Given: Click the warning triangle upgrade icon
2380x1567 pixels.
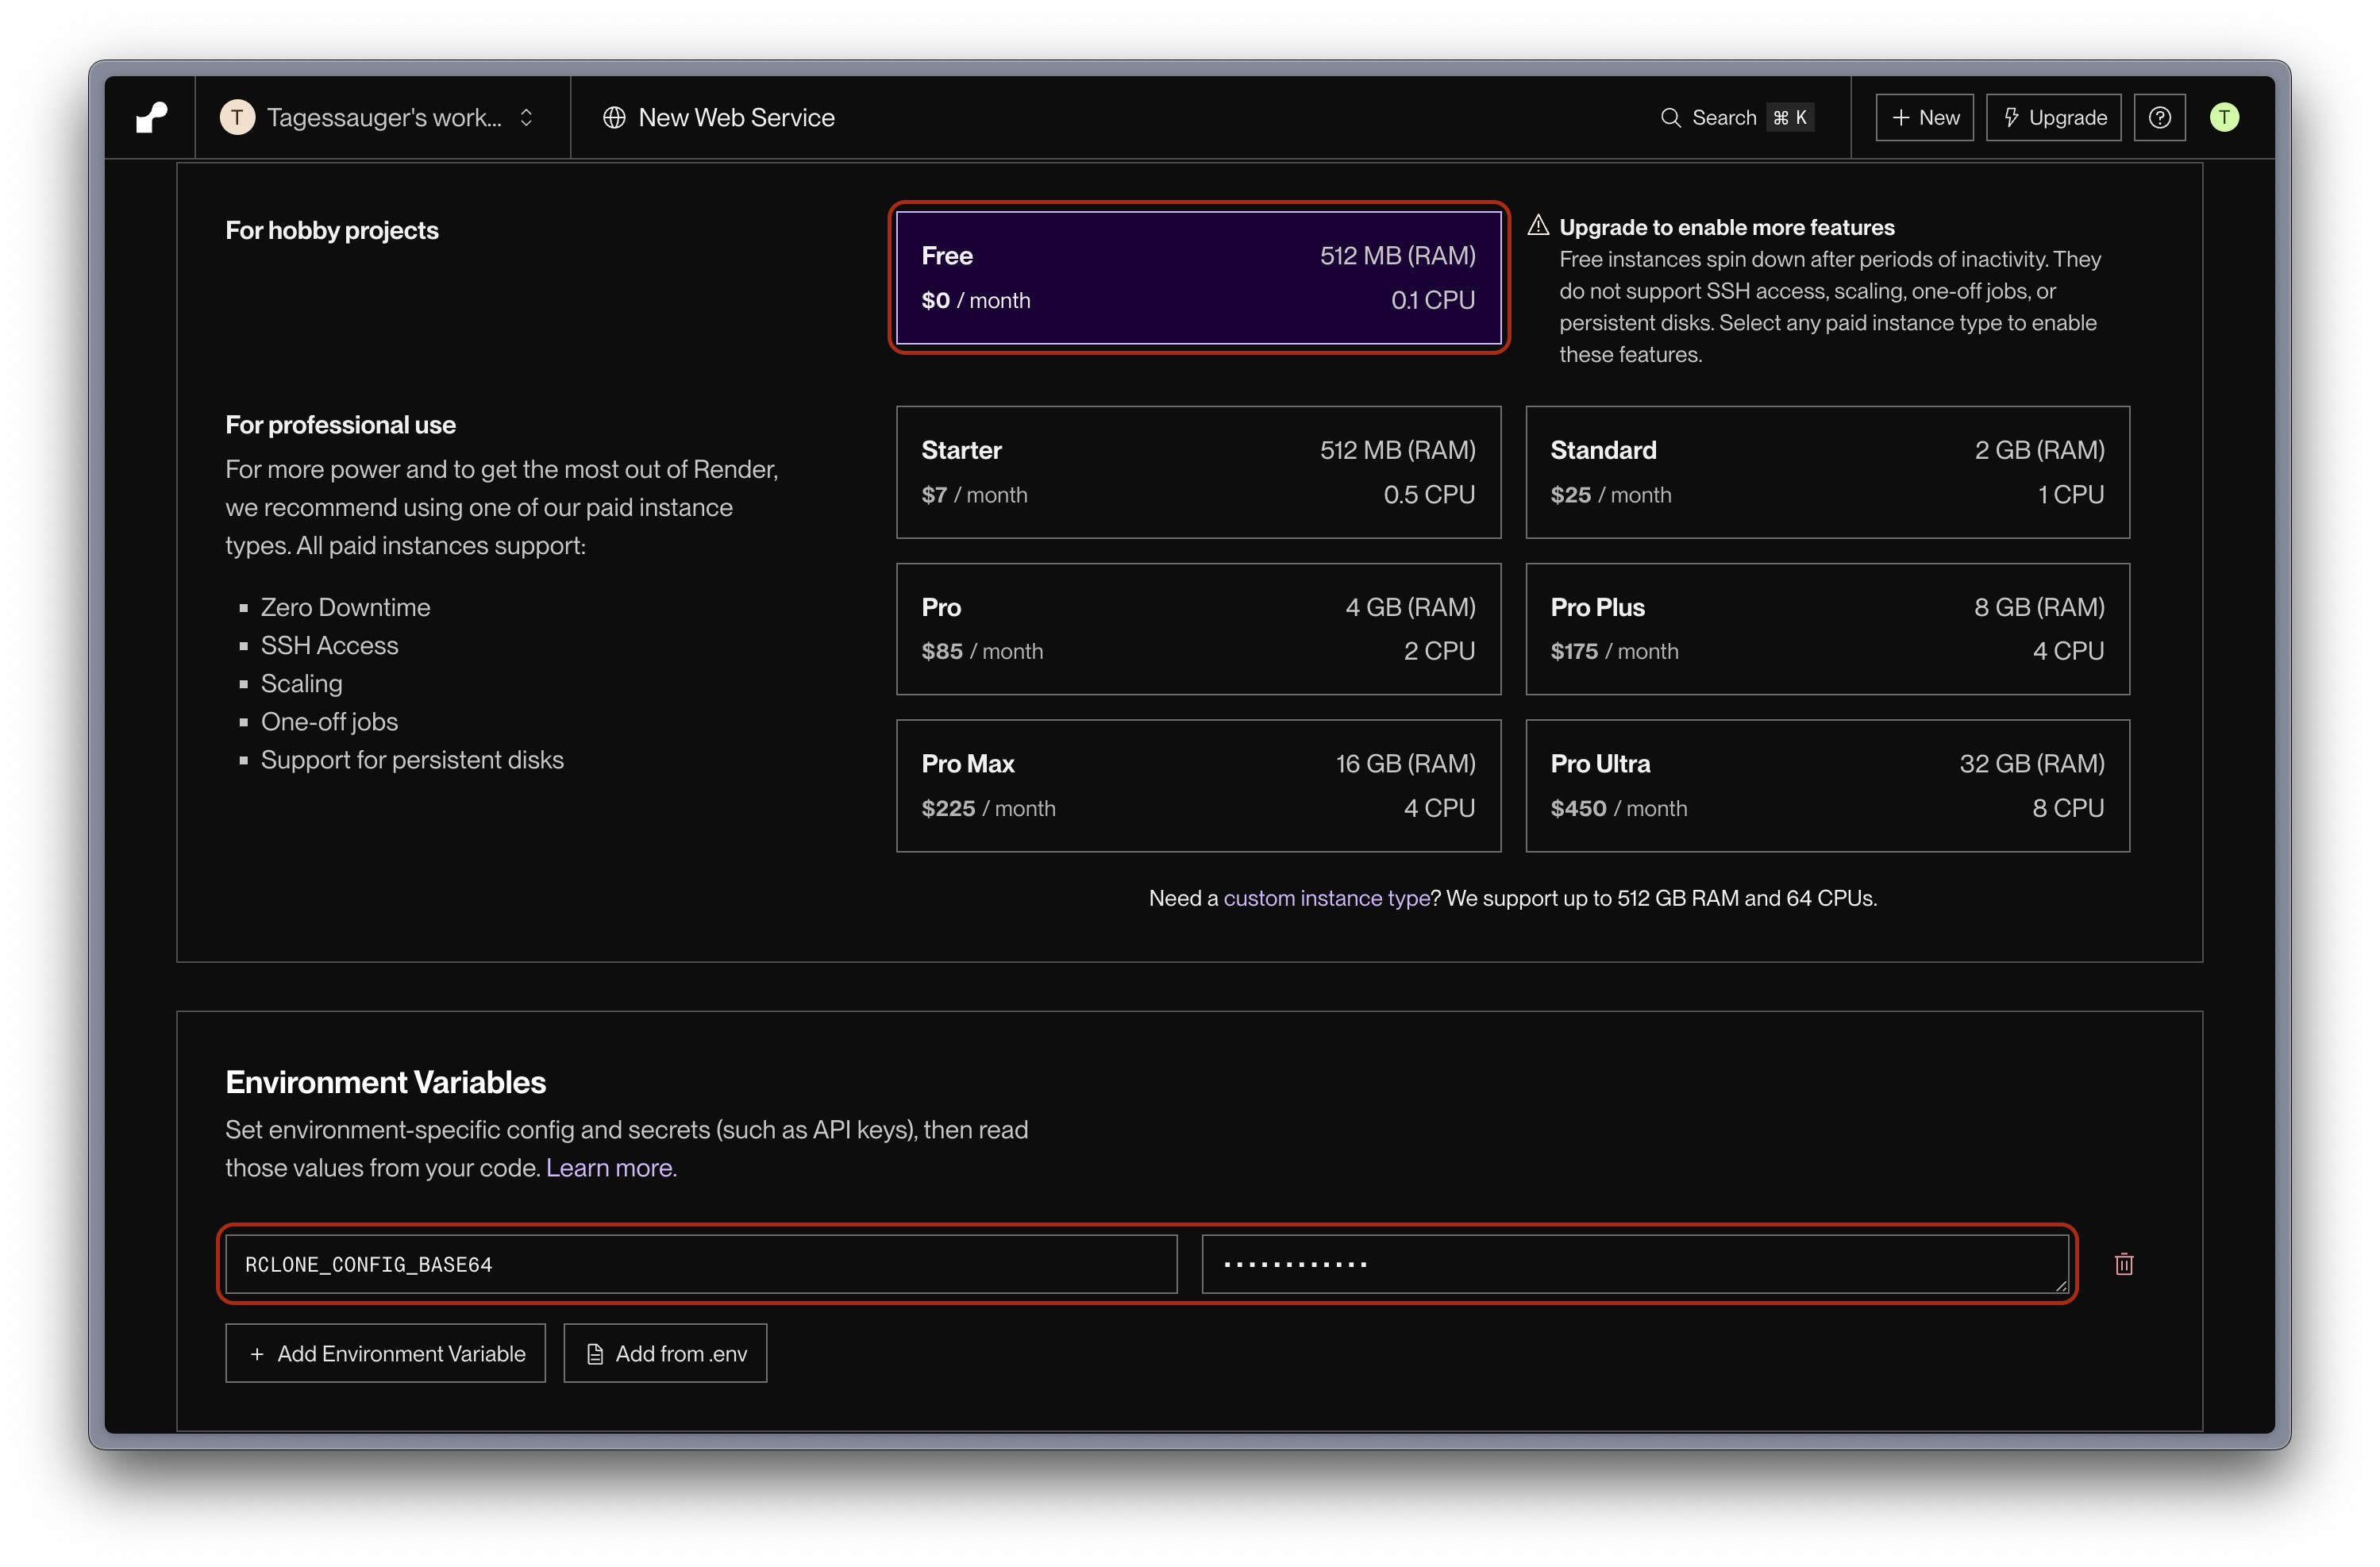Looking at the screenshot, I should pyautogui.click(x=1538, y=226).
